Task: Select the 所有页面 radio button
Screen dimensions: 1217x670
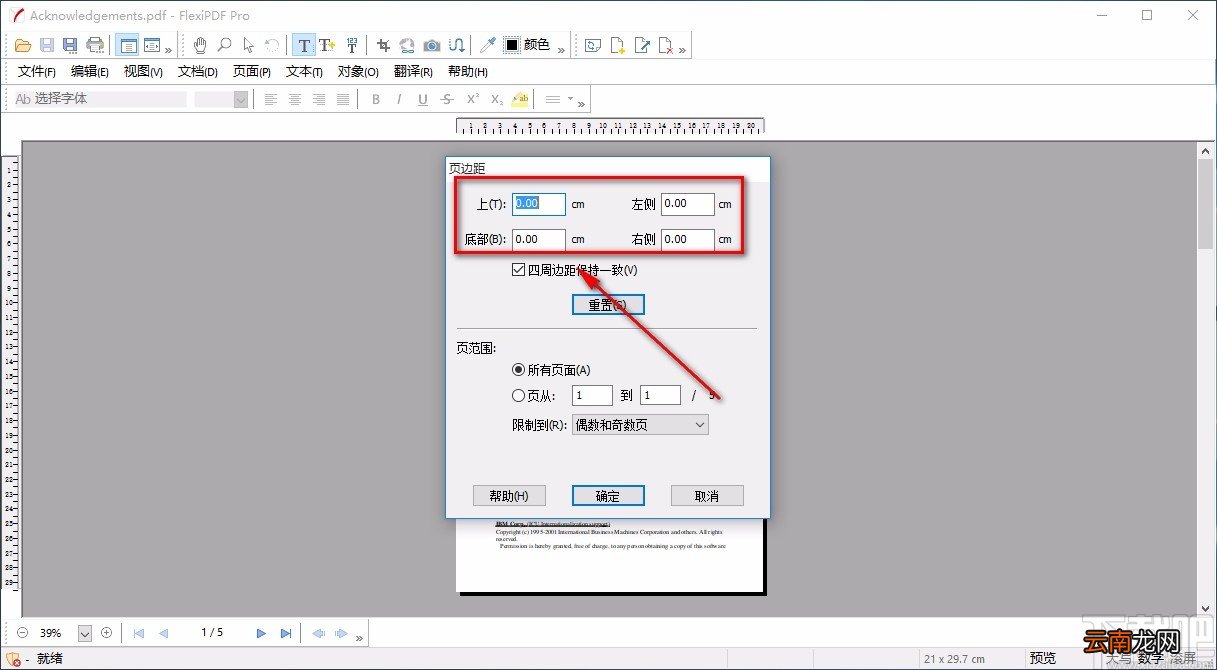Action: [x=518, y=370]
